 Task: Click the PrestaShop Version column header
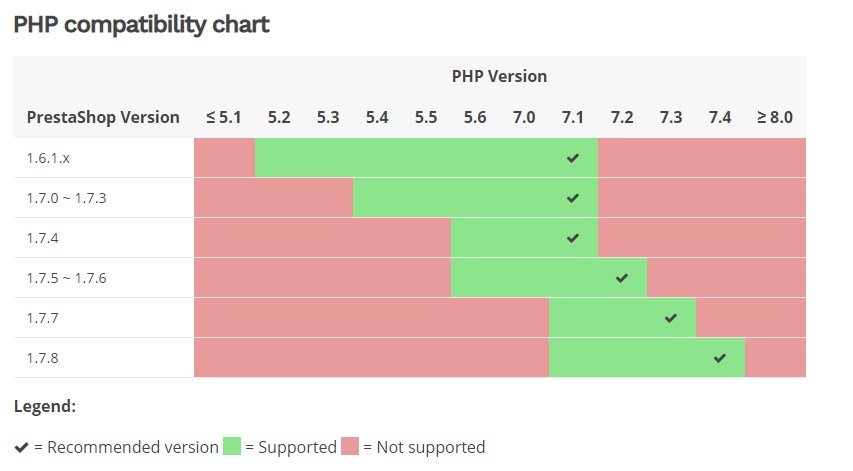click(103, 117)
